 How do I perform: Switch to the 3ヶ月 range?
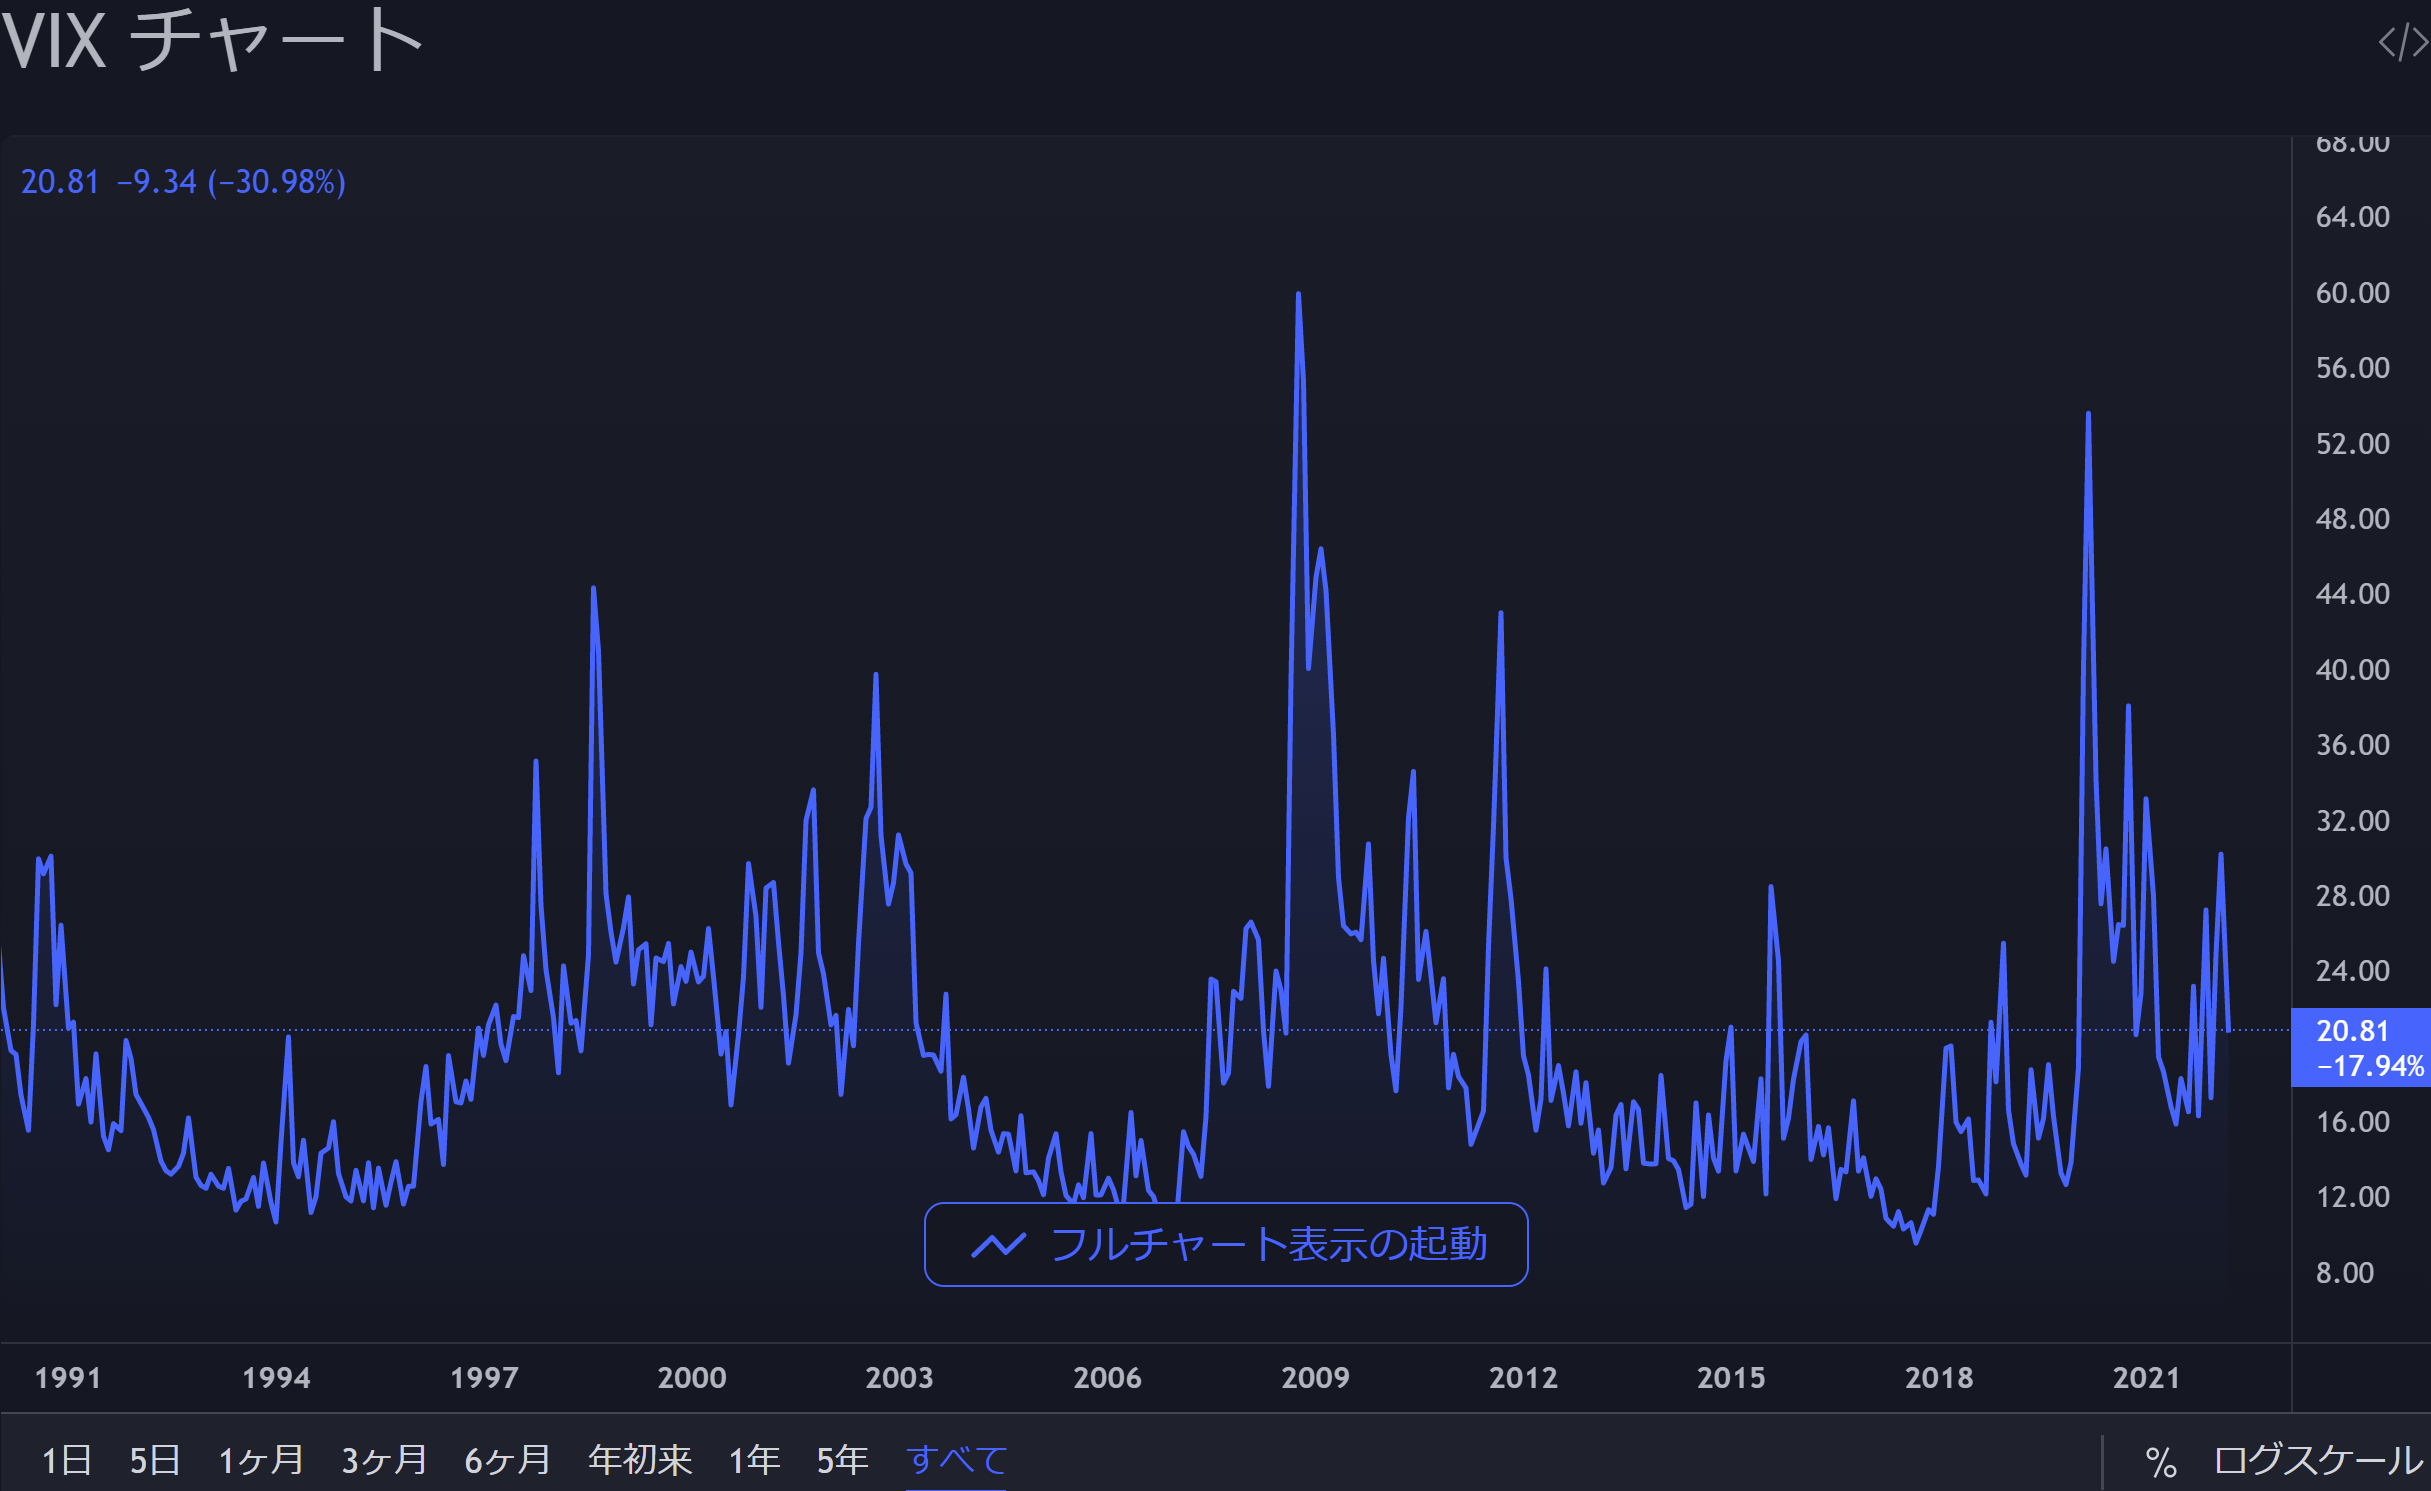384,1461
